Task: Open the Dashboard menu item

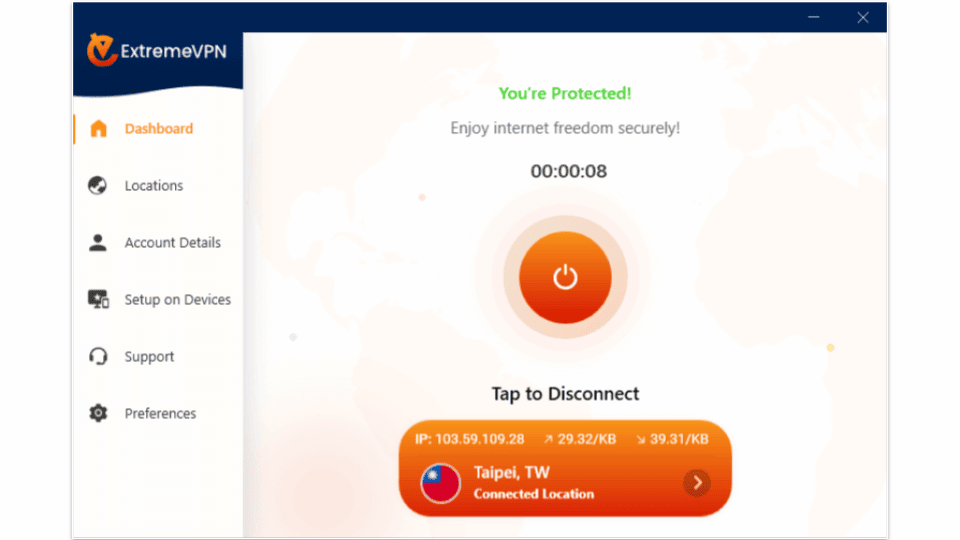Action: pos(159,129)
